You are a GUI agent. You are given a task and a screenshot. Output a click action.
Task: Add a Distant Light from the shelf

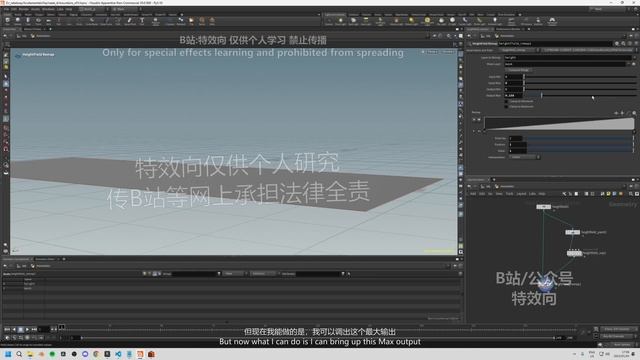pos(411,21)
